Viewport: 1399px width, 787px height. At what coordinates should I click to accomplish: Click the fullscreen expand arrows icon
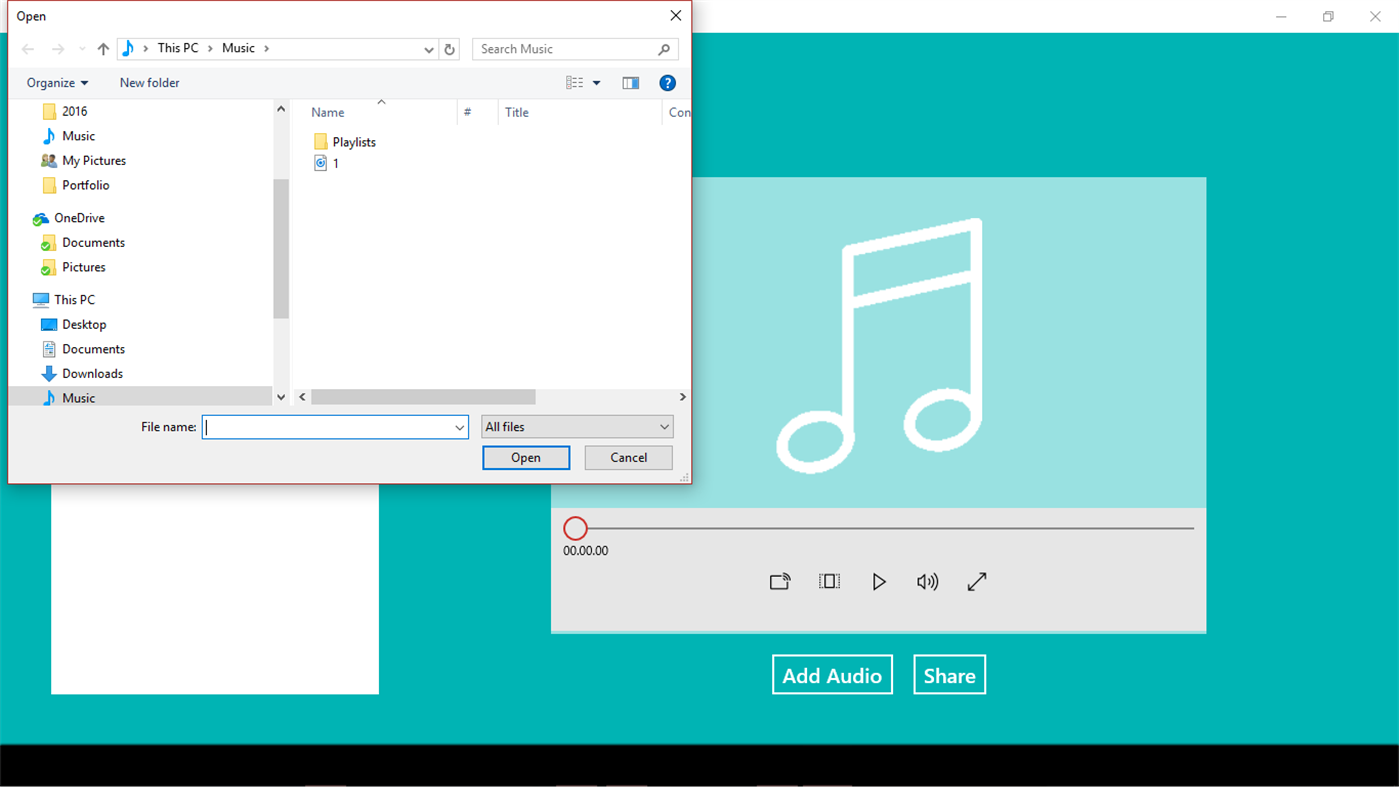point(976,581)
